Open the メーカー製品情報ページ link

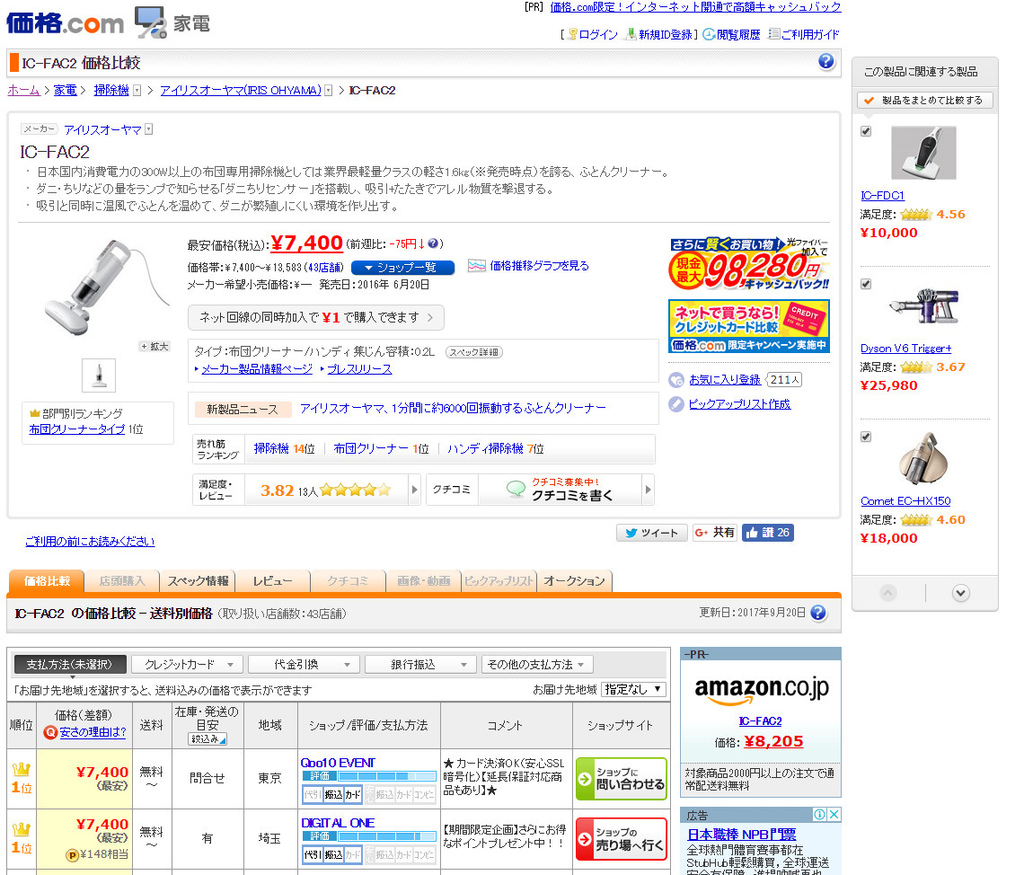tap(257, 369)
